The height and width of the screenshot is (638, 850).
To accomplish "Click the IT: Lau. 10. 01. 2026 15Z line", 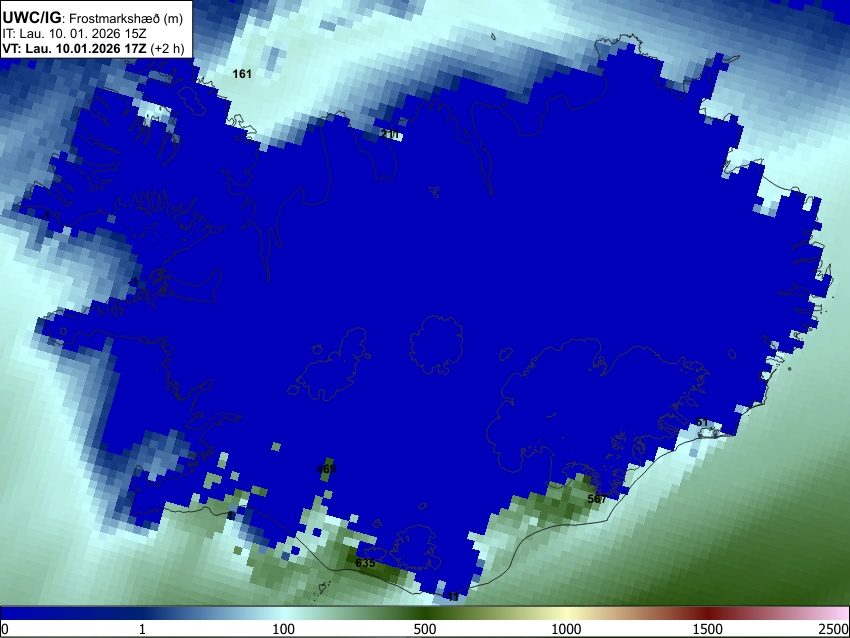I will [x=74, y=34].
